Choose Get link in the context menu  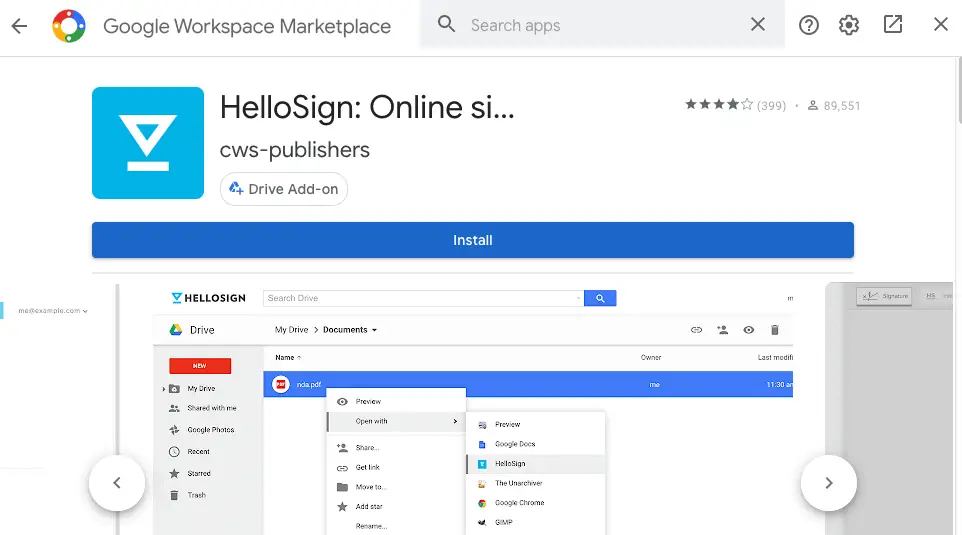396,468
